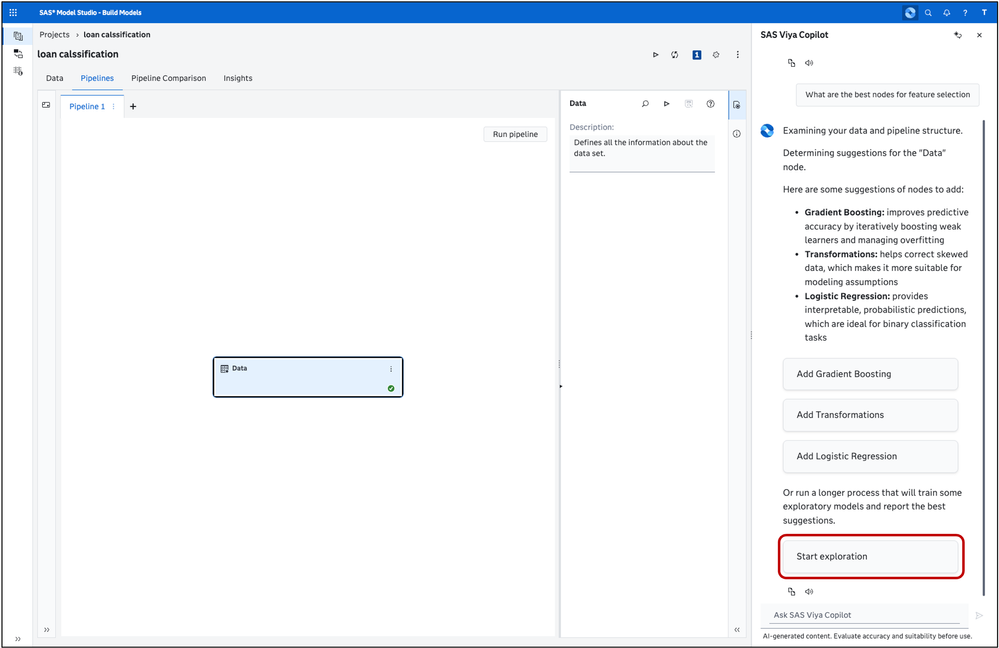Image resolution: width=999 pixels, height=648 pixels.
Task: Click the Ask SAS Viya Copilot input
Action: pos(866,615)
